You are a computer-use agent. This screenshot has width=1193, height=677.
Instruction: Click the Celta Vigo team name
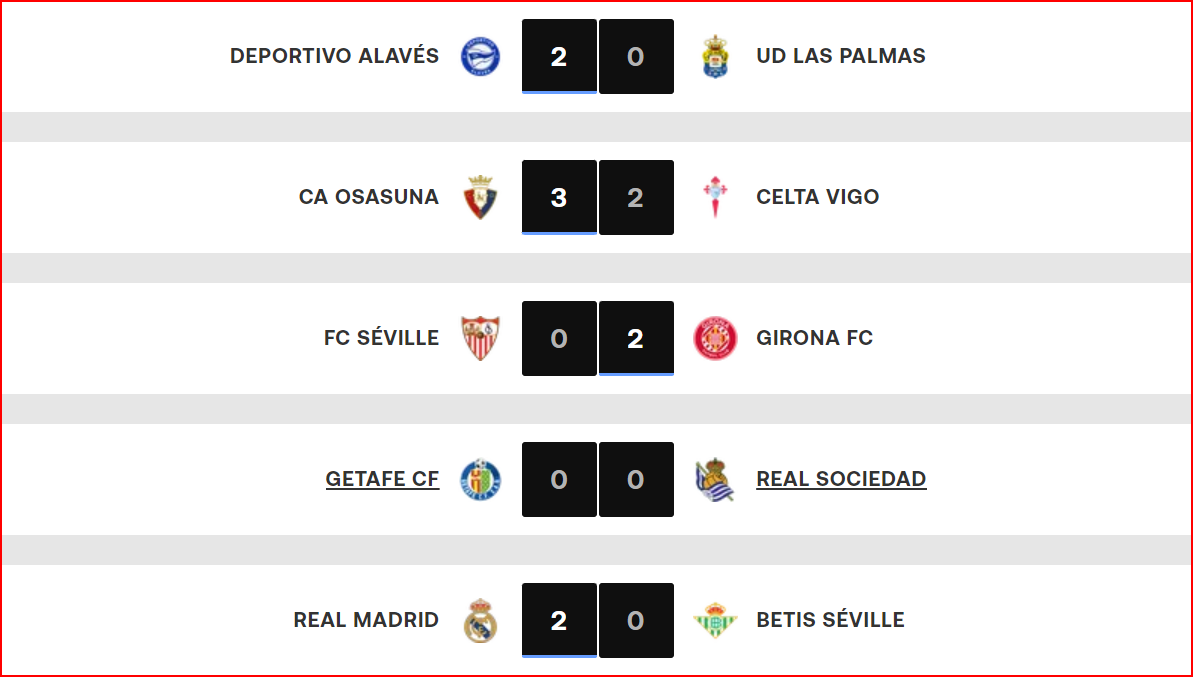coord(818,197)
